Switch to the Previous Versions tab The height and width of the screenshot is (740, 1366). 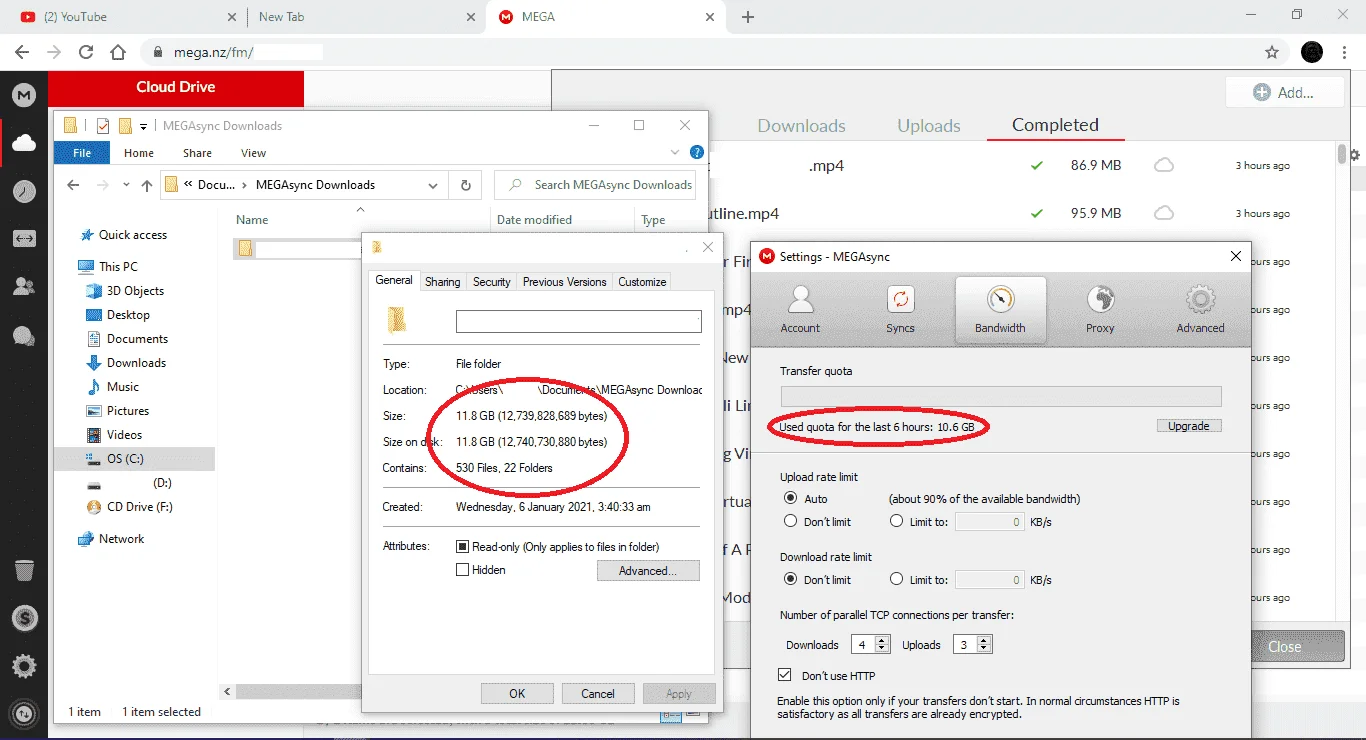click(x=564, y=282)
